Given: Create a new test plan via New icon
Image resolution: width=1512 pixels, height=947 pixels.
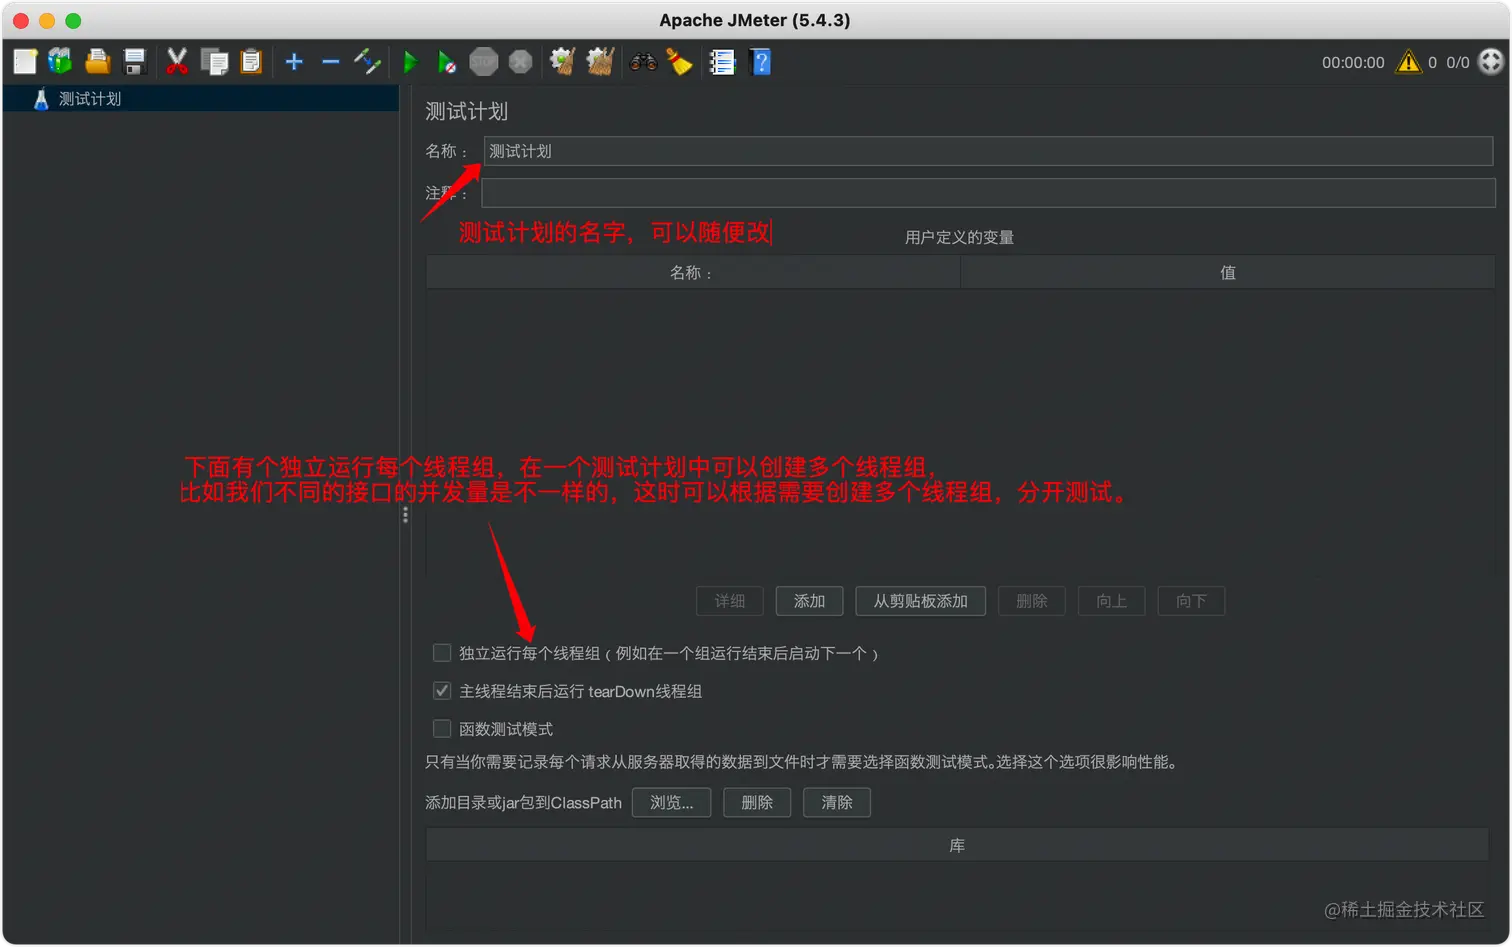Looking at the screenshot, I should coord(25,62).
